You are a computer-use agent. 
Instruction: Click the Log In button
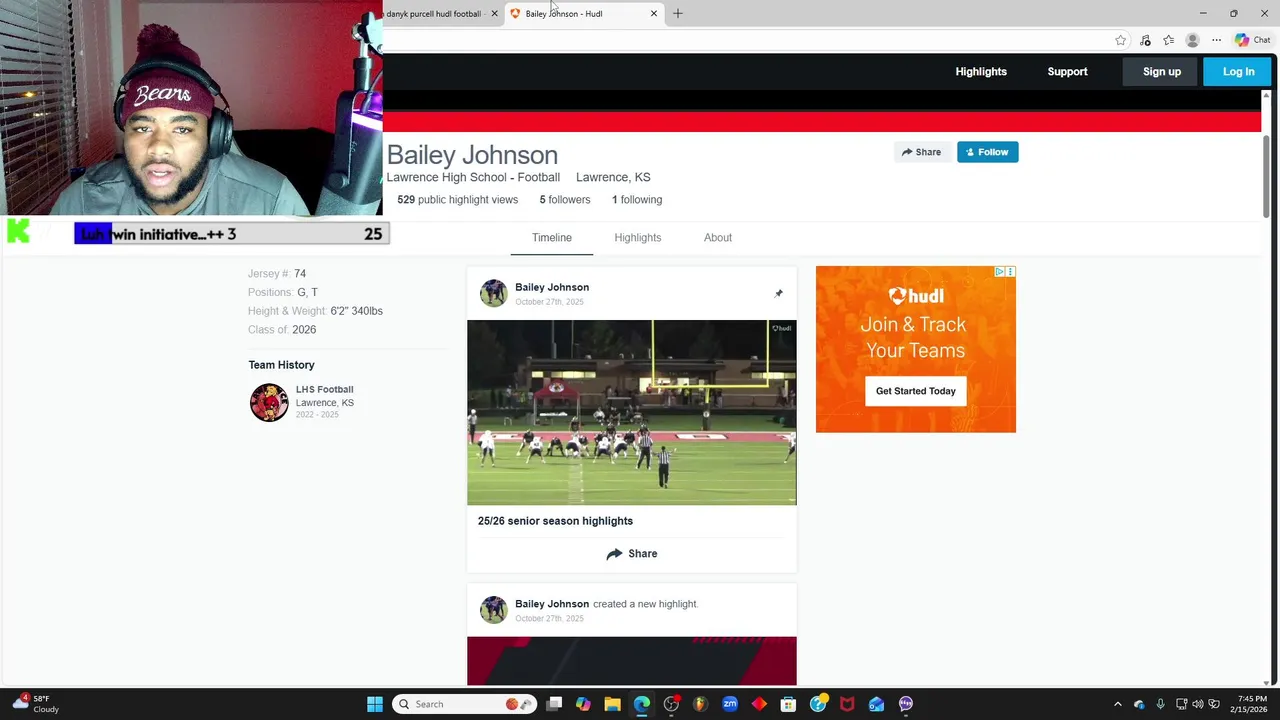coord(1238,72)
